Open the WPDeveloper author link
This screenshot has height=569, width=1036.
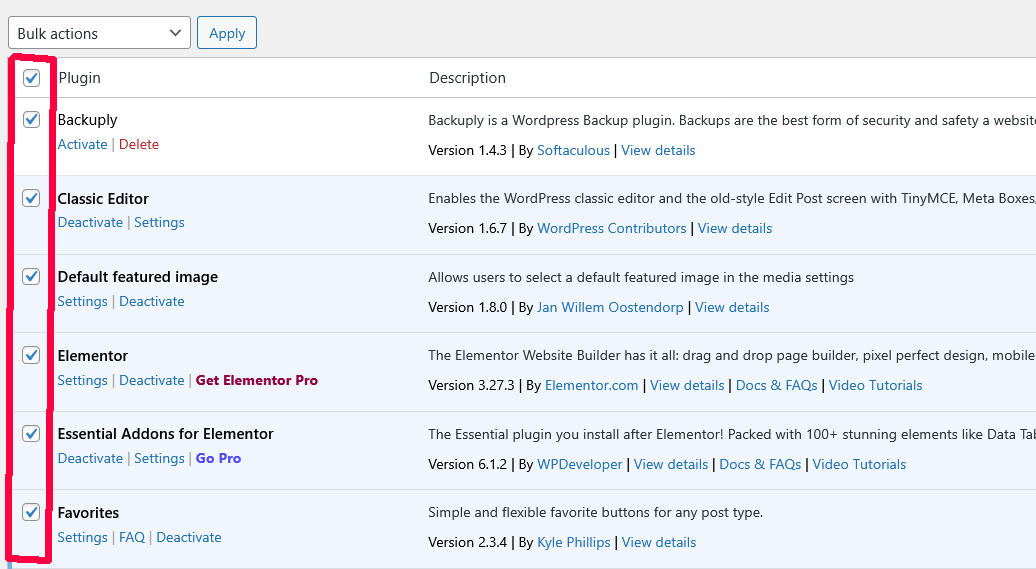click(x=580, y=464)
